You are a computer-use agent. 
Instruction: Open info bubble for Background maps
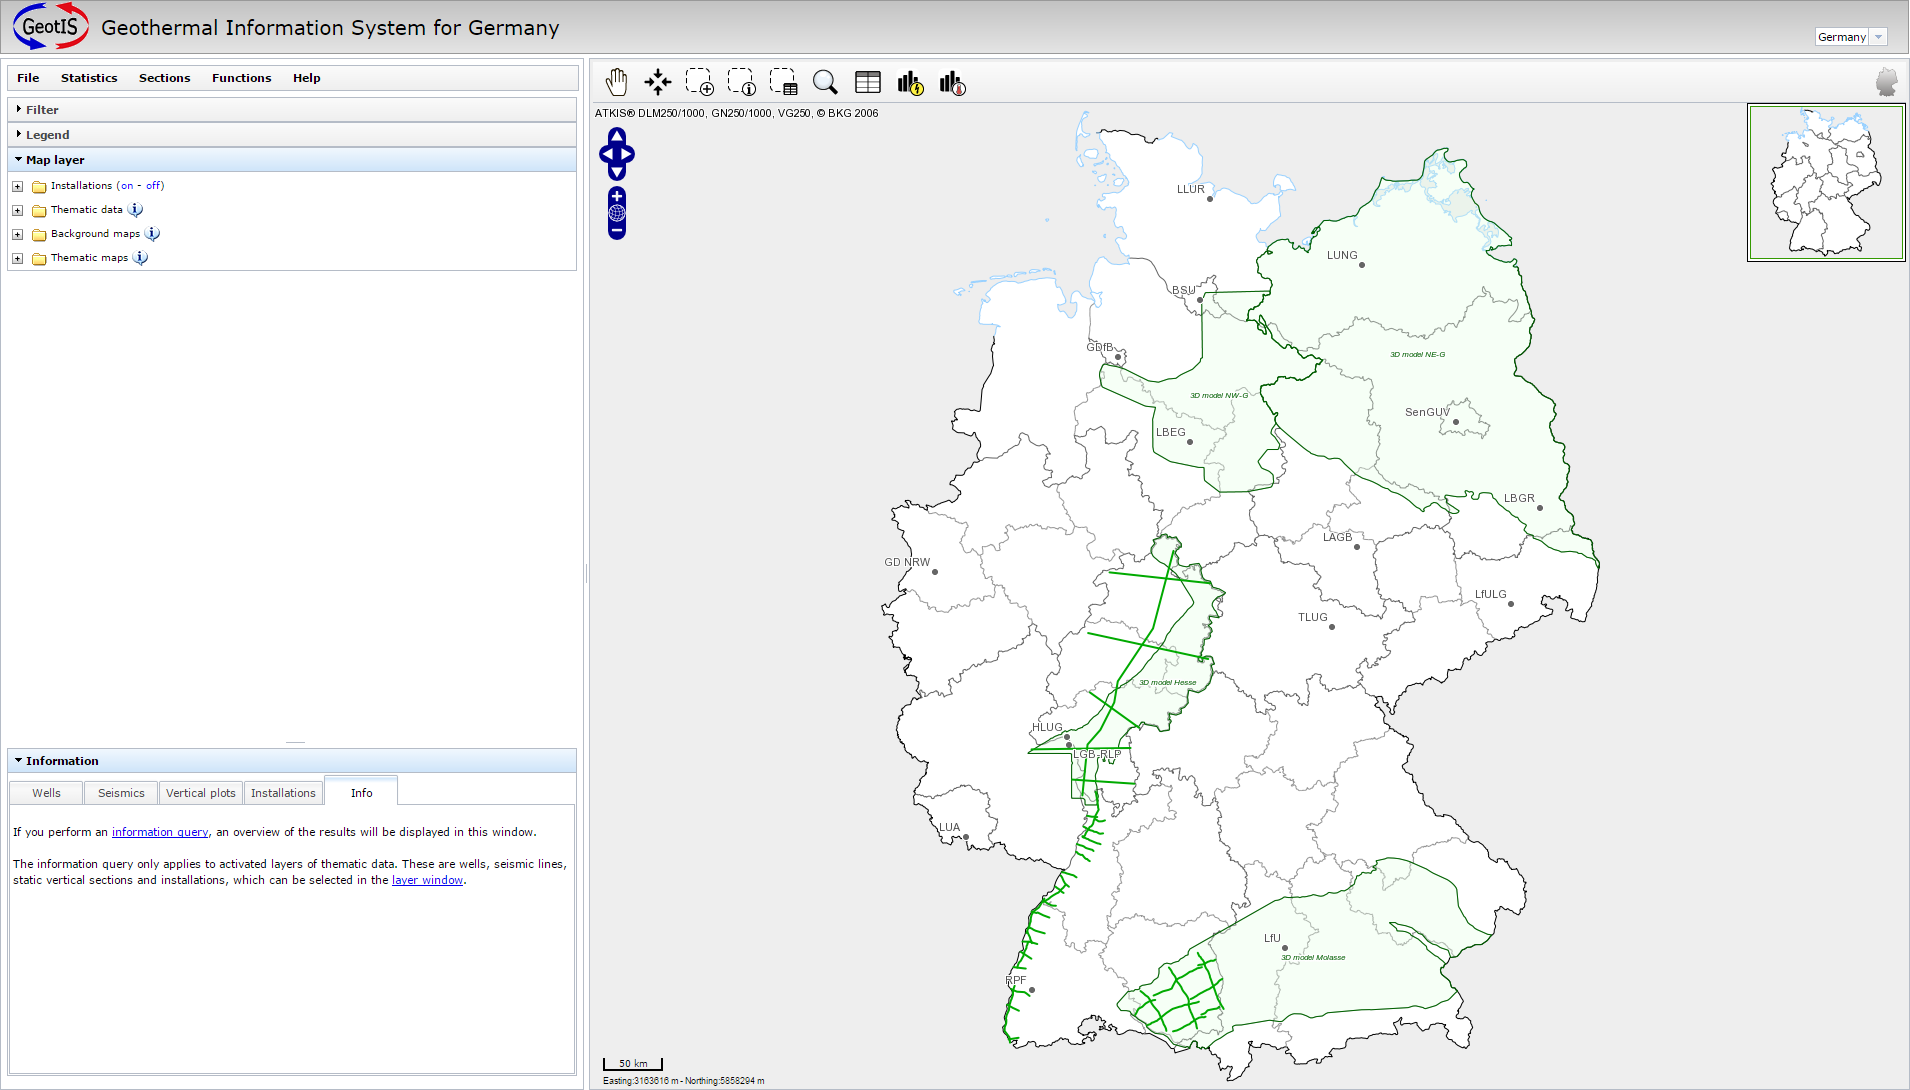click(x=152, y=234)
